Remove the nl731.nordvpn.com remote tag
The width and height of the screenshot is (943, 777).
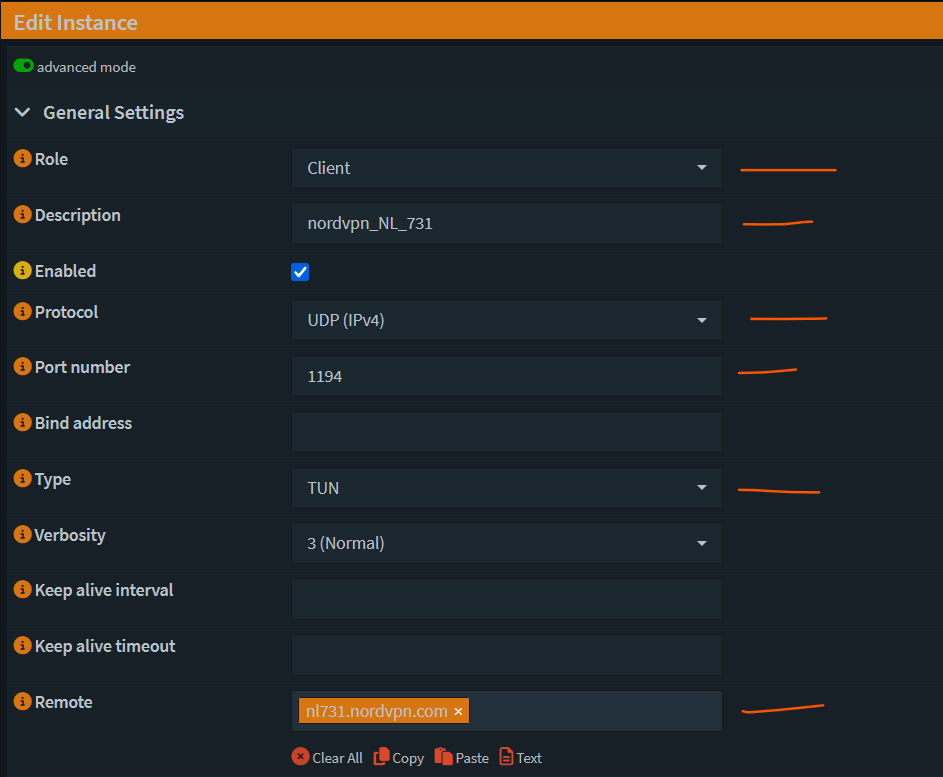(x=458, y=711)
